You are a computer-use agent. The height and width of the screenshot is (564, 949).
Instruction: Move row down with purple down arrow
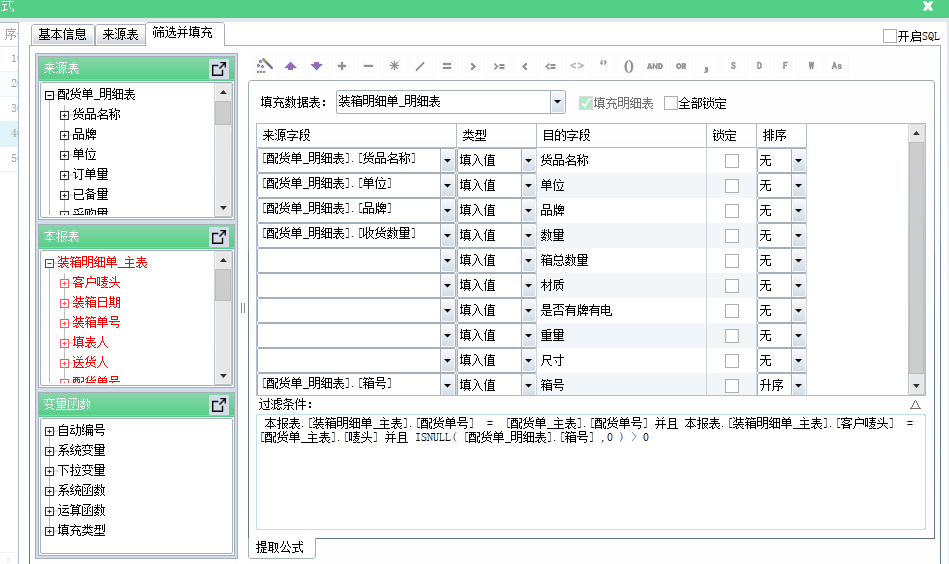tap(317, 66)
